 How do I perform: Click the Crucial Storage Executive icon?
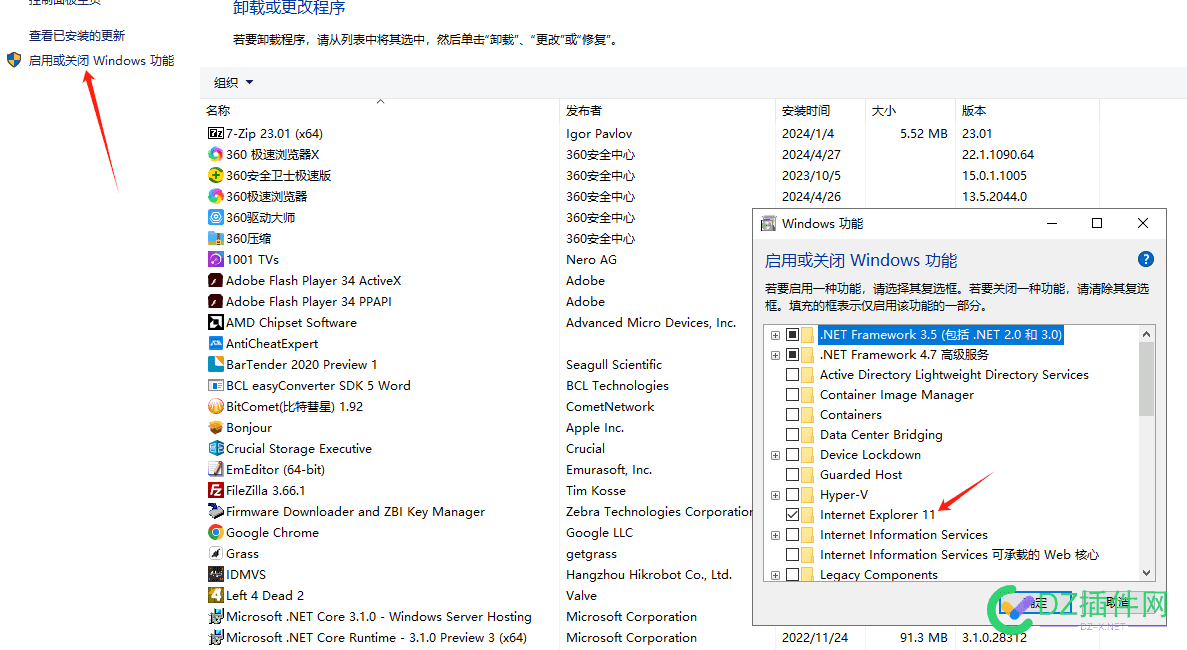[x=216, y=449]
